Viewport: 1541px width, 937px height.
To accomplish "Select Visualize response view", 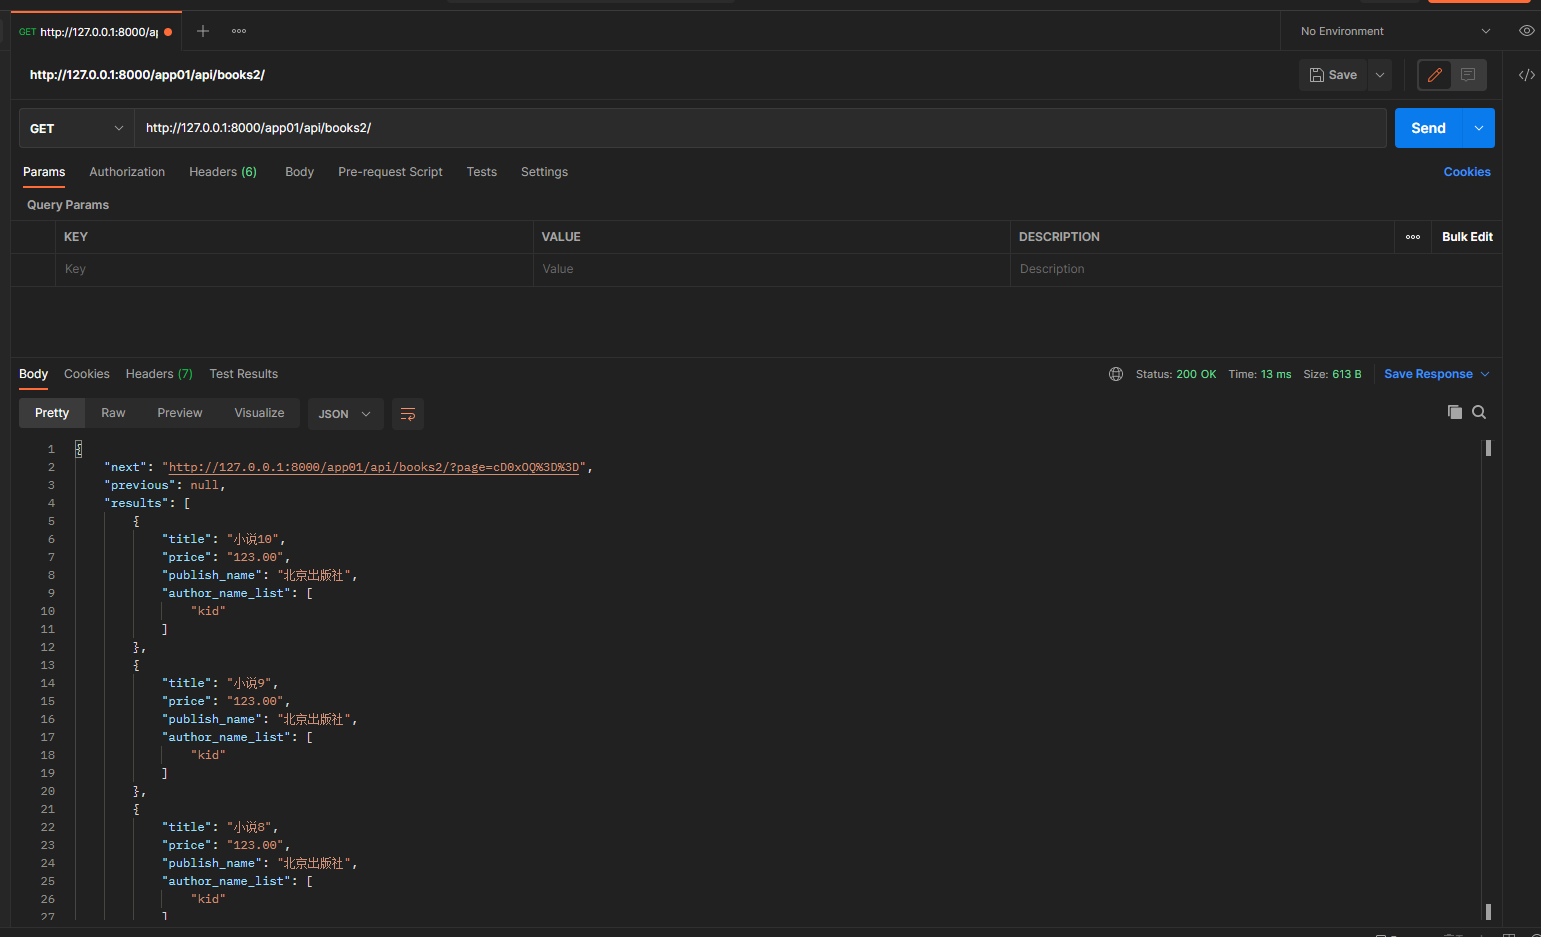I will tap(259, 413).
